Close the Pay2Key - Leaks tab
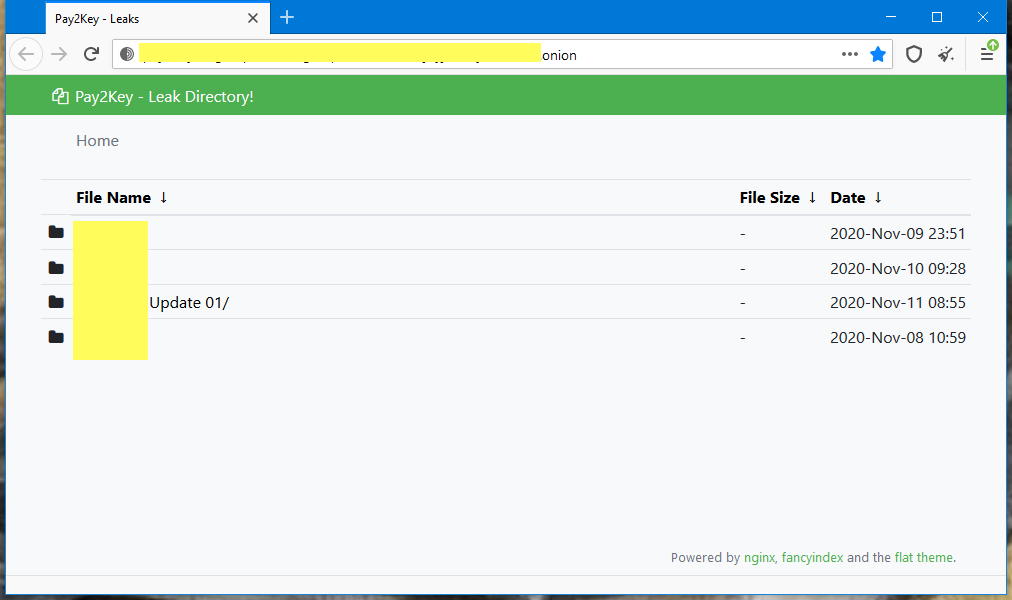The height and width of the screenshot is (600, 1012). [253, 18]
